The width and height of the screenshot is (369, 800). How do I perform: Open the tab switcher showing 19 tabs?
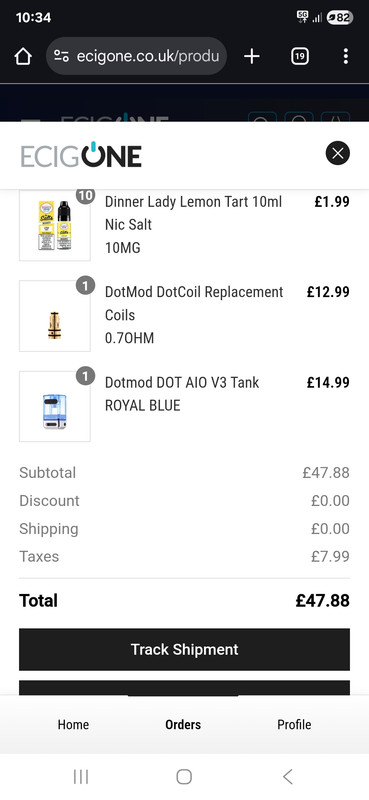(x=300, y=56)
